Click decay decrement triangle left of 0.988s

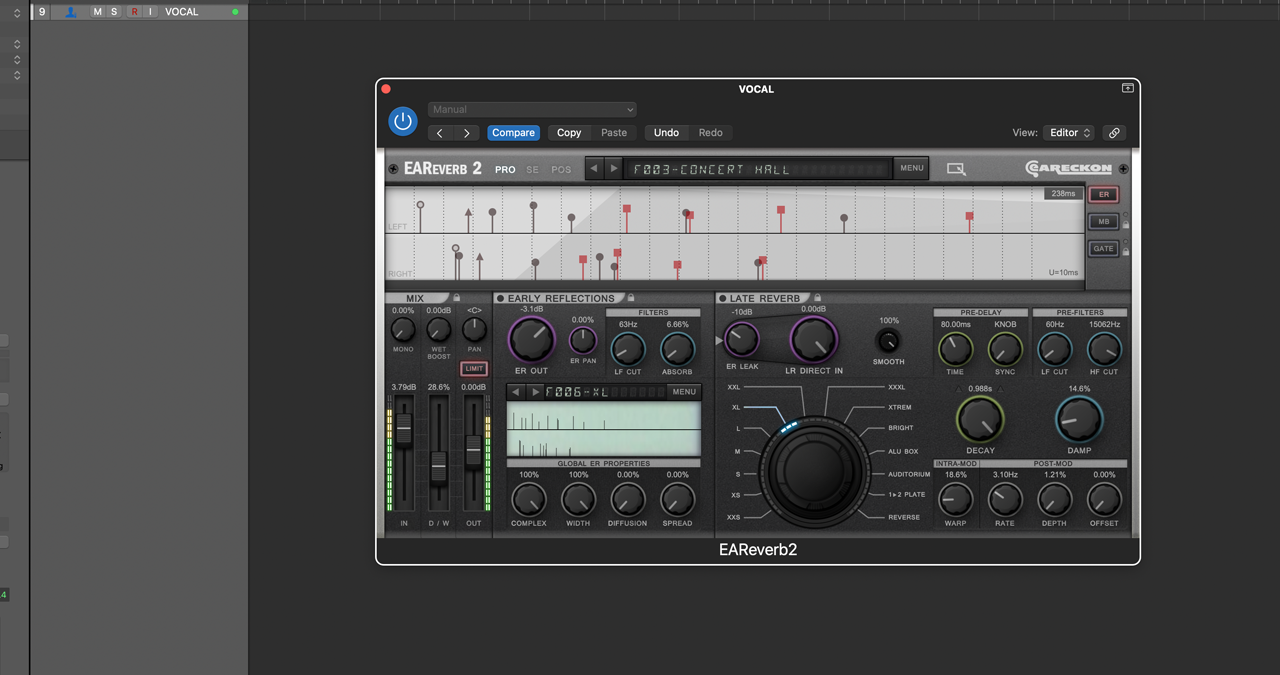(x=961, y=388)
